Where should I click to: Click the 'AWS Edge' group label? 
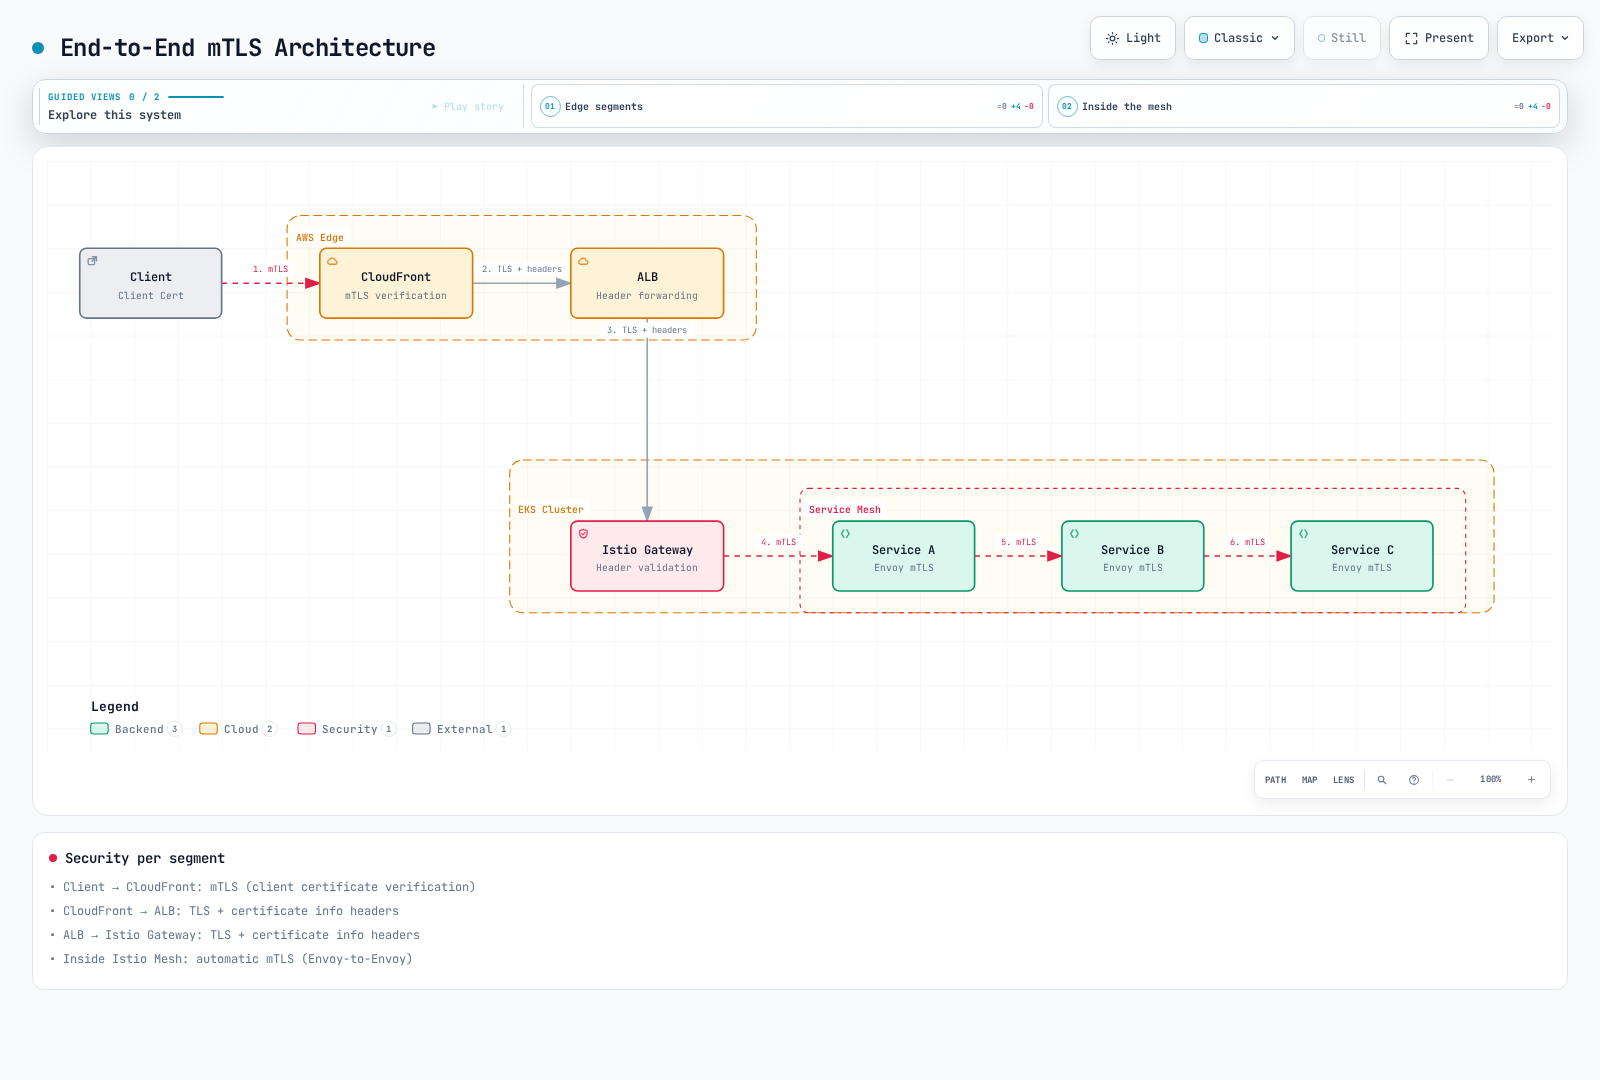click(320, 238)
